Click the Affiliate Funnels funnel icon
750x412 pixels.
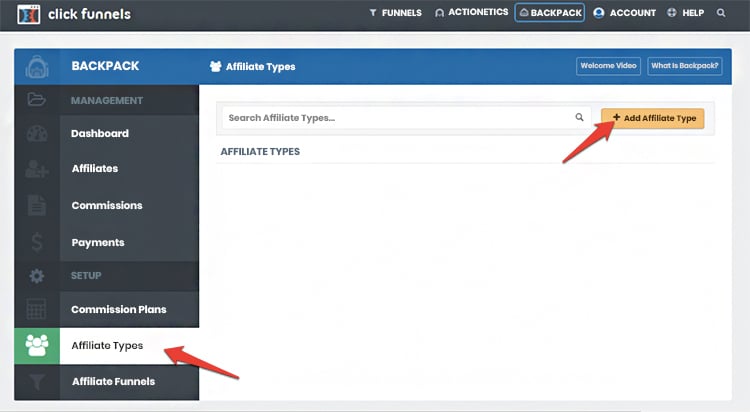pos(37,382)
